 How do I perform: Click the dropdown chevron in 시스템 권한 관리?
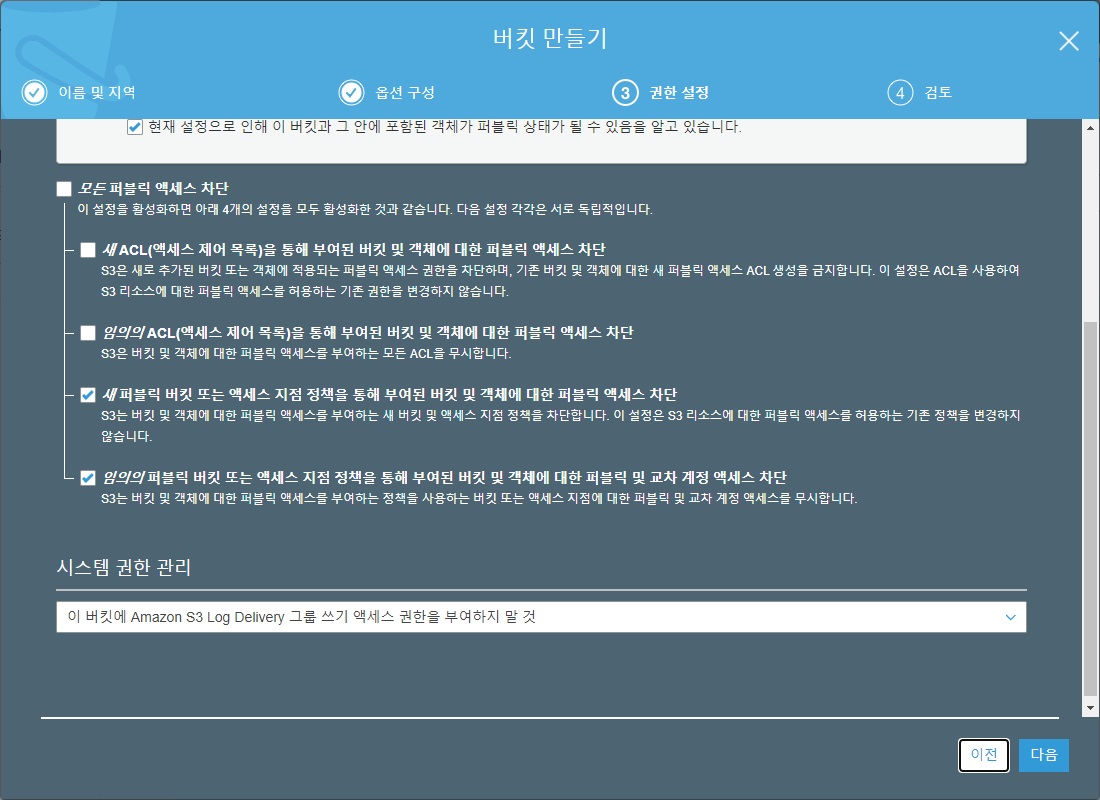pyautogui.click(x=1010, y=617)
